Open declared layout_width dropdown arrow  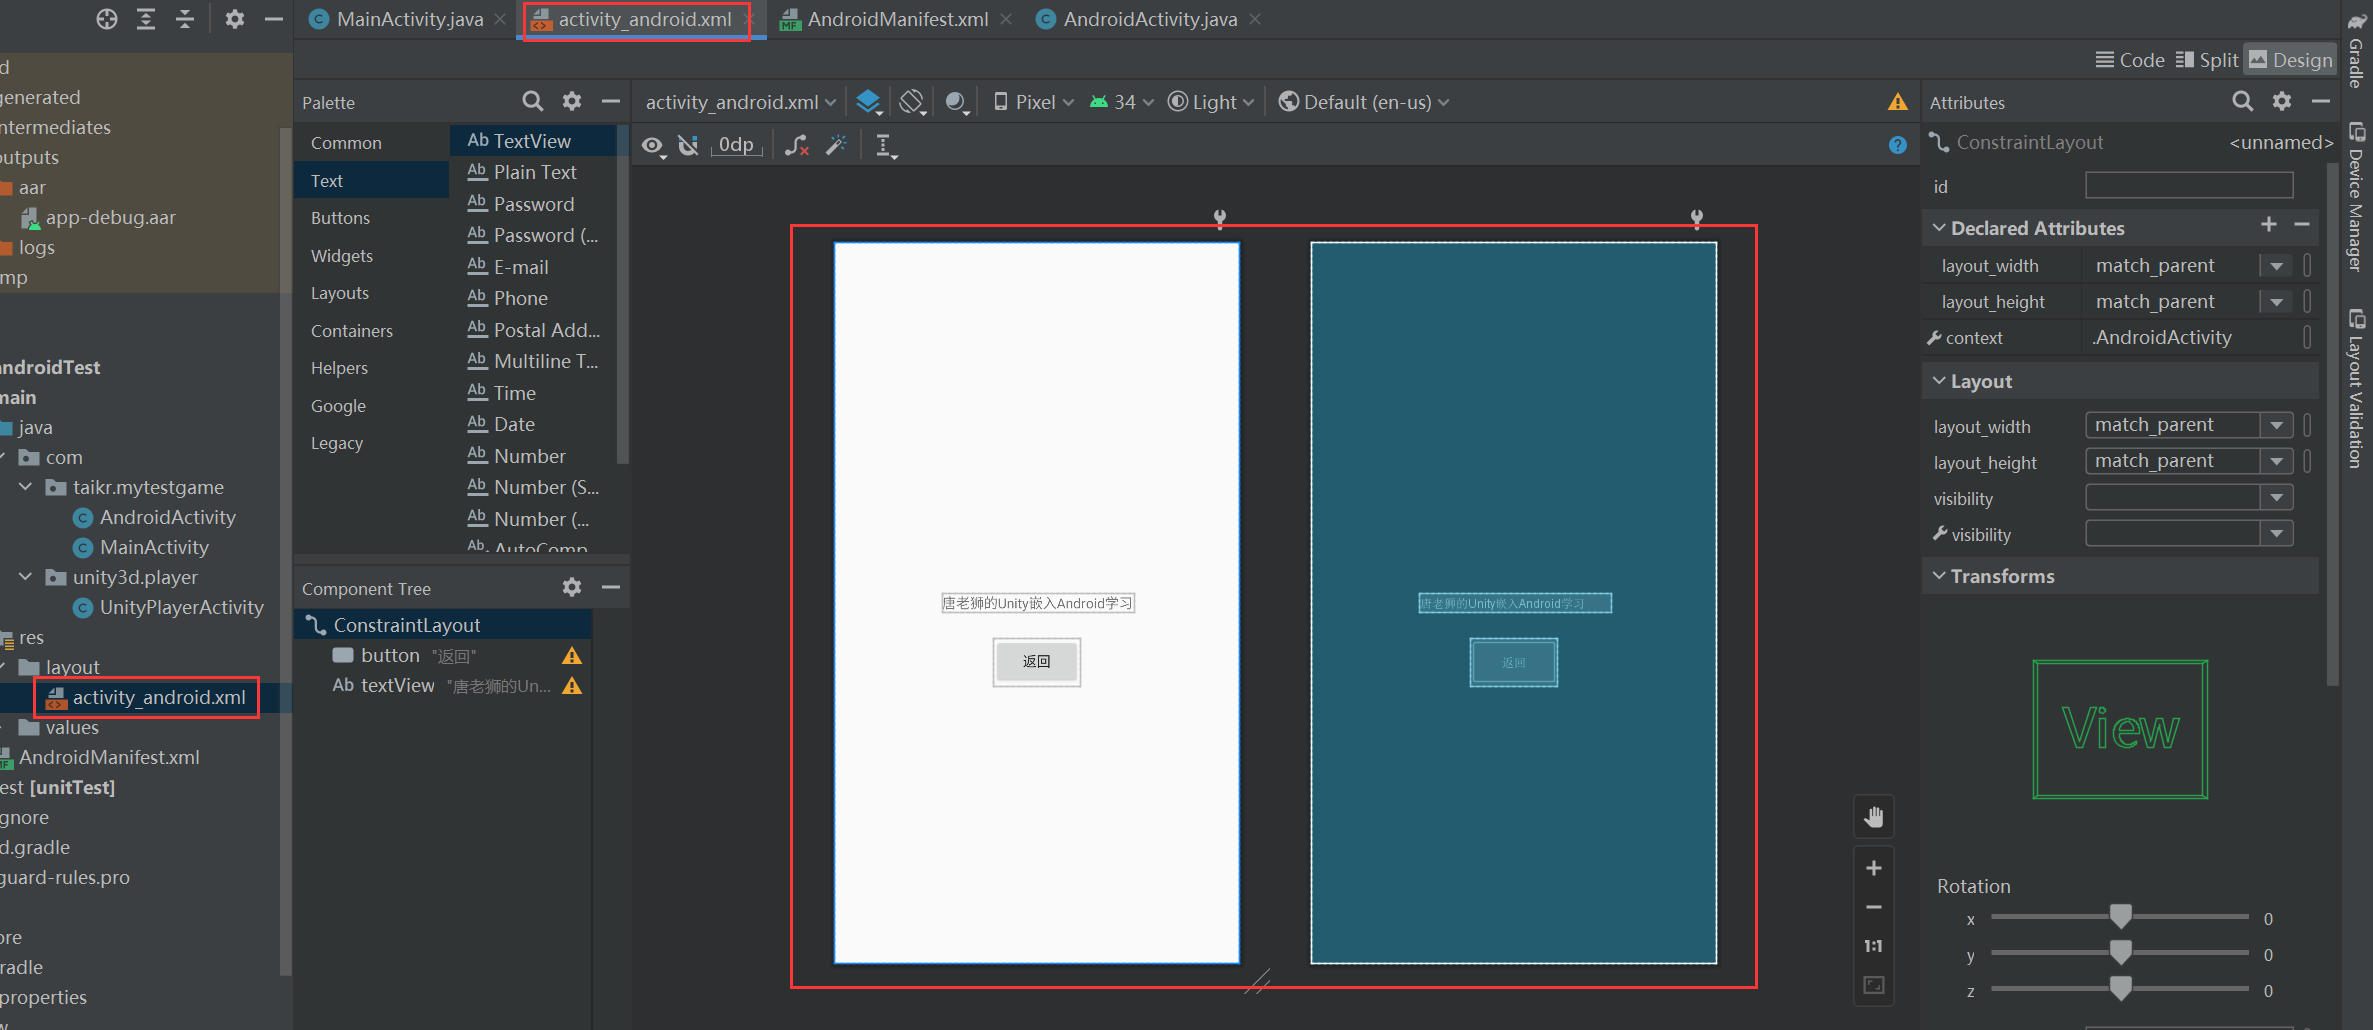(x=2277, y=266)
